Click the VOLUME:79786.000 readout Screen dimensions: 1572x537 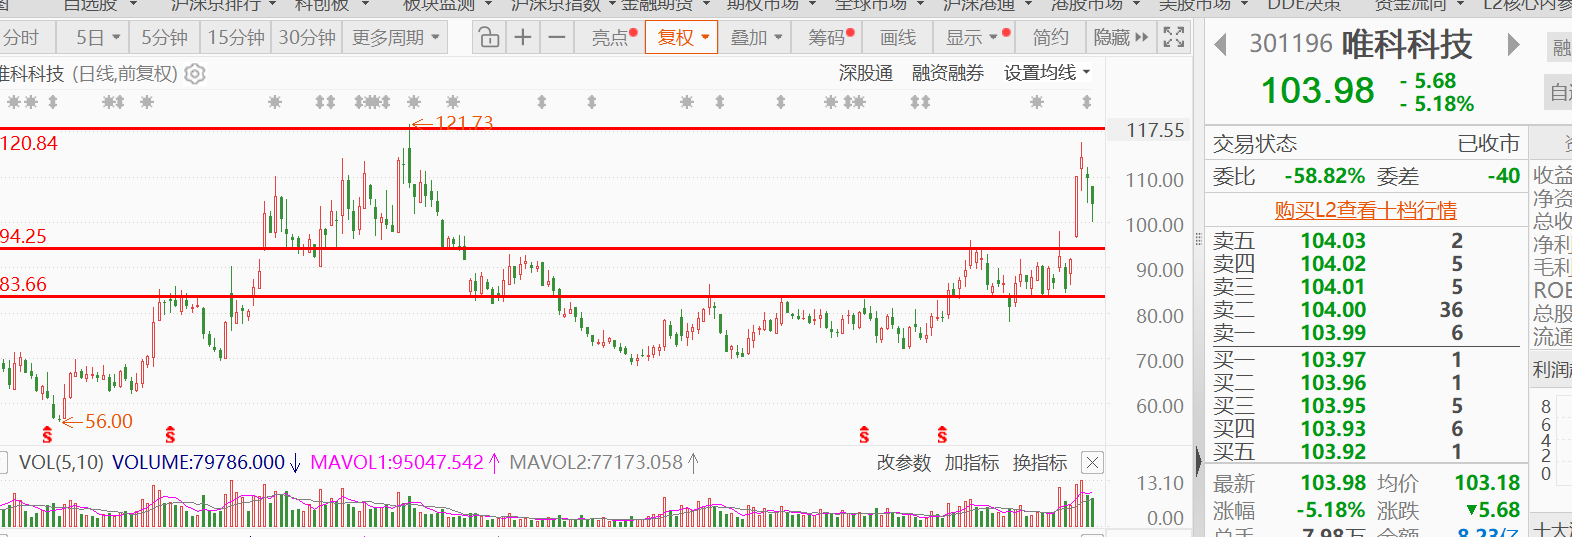pos(198,462)
